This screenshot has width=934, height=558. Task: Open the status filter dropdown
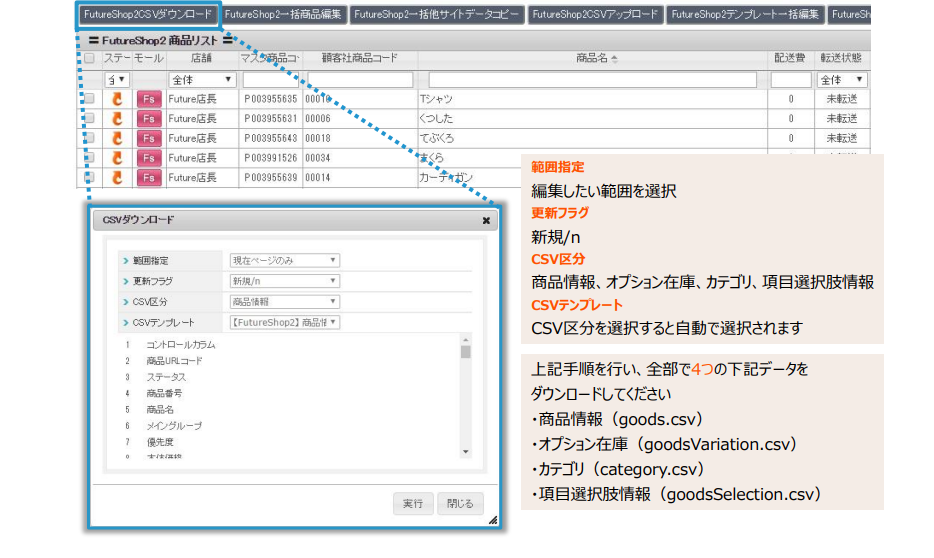pos(117,79)
